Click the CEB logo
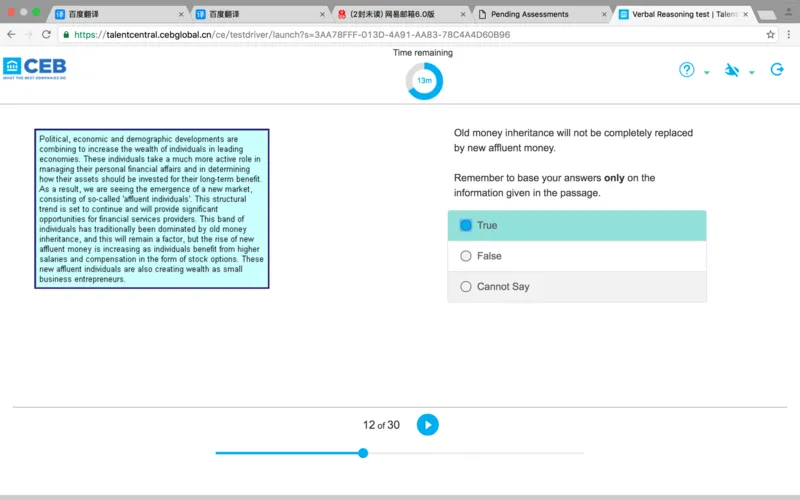The height and width of the screenshot is (500, 800). click(x=35, y=68)
